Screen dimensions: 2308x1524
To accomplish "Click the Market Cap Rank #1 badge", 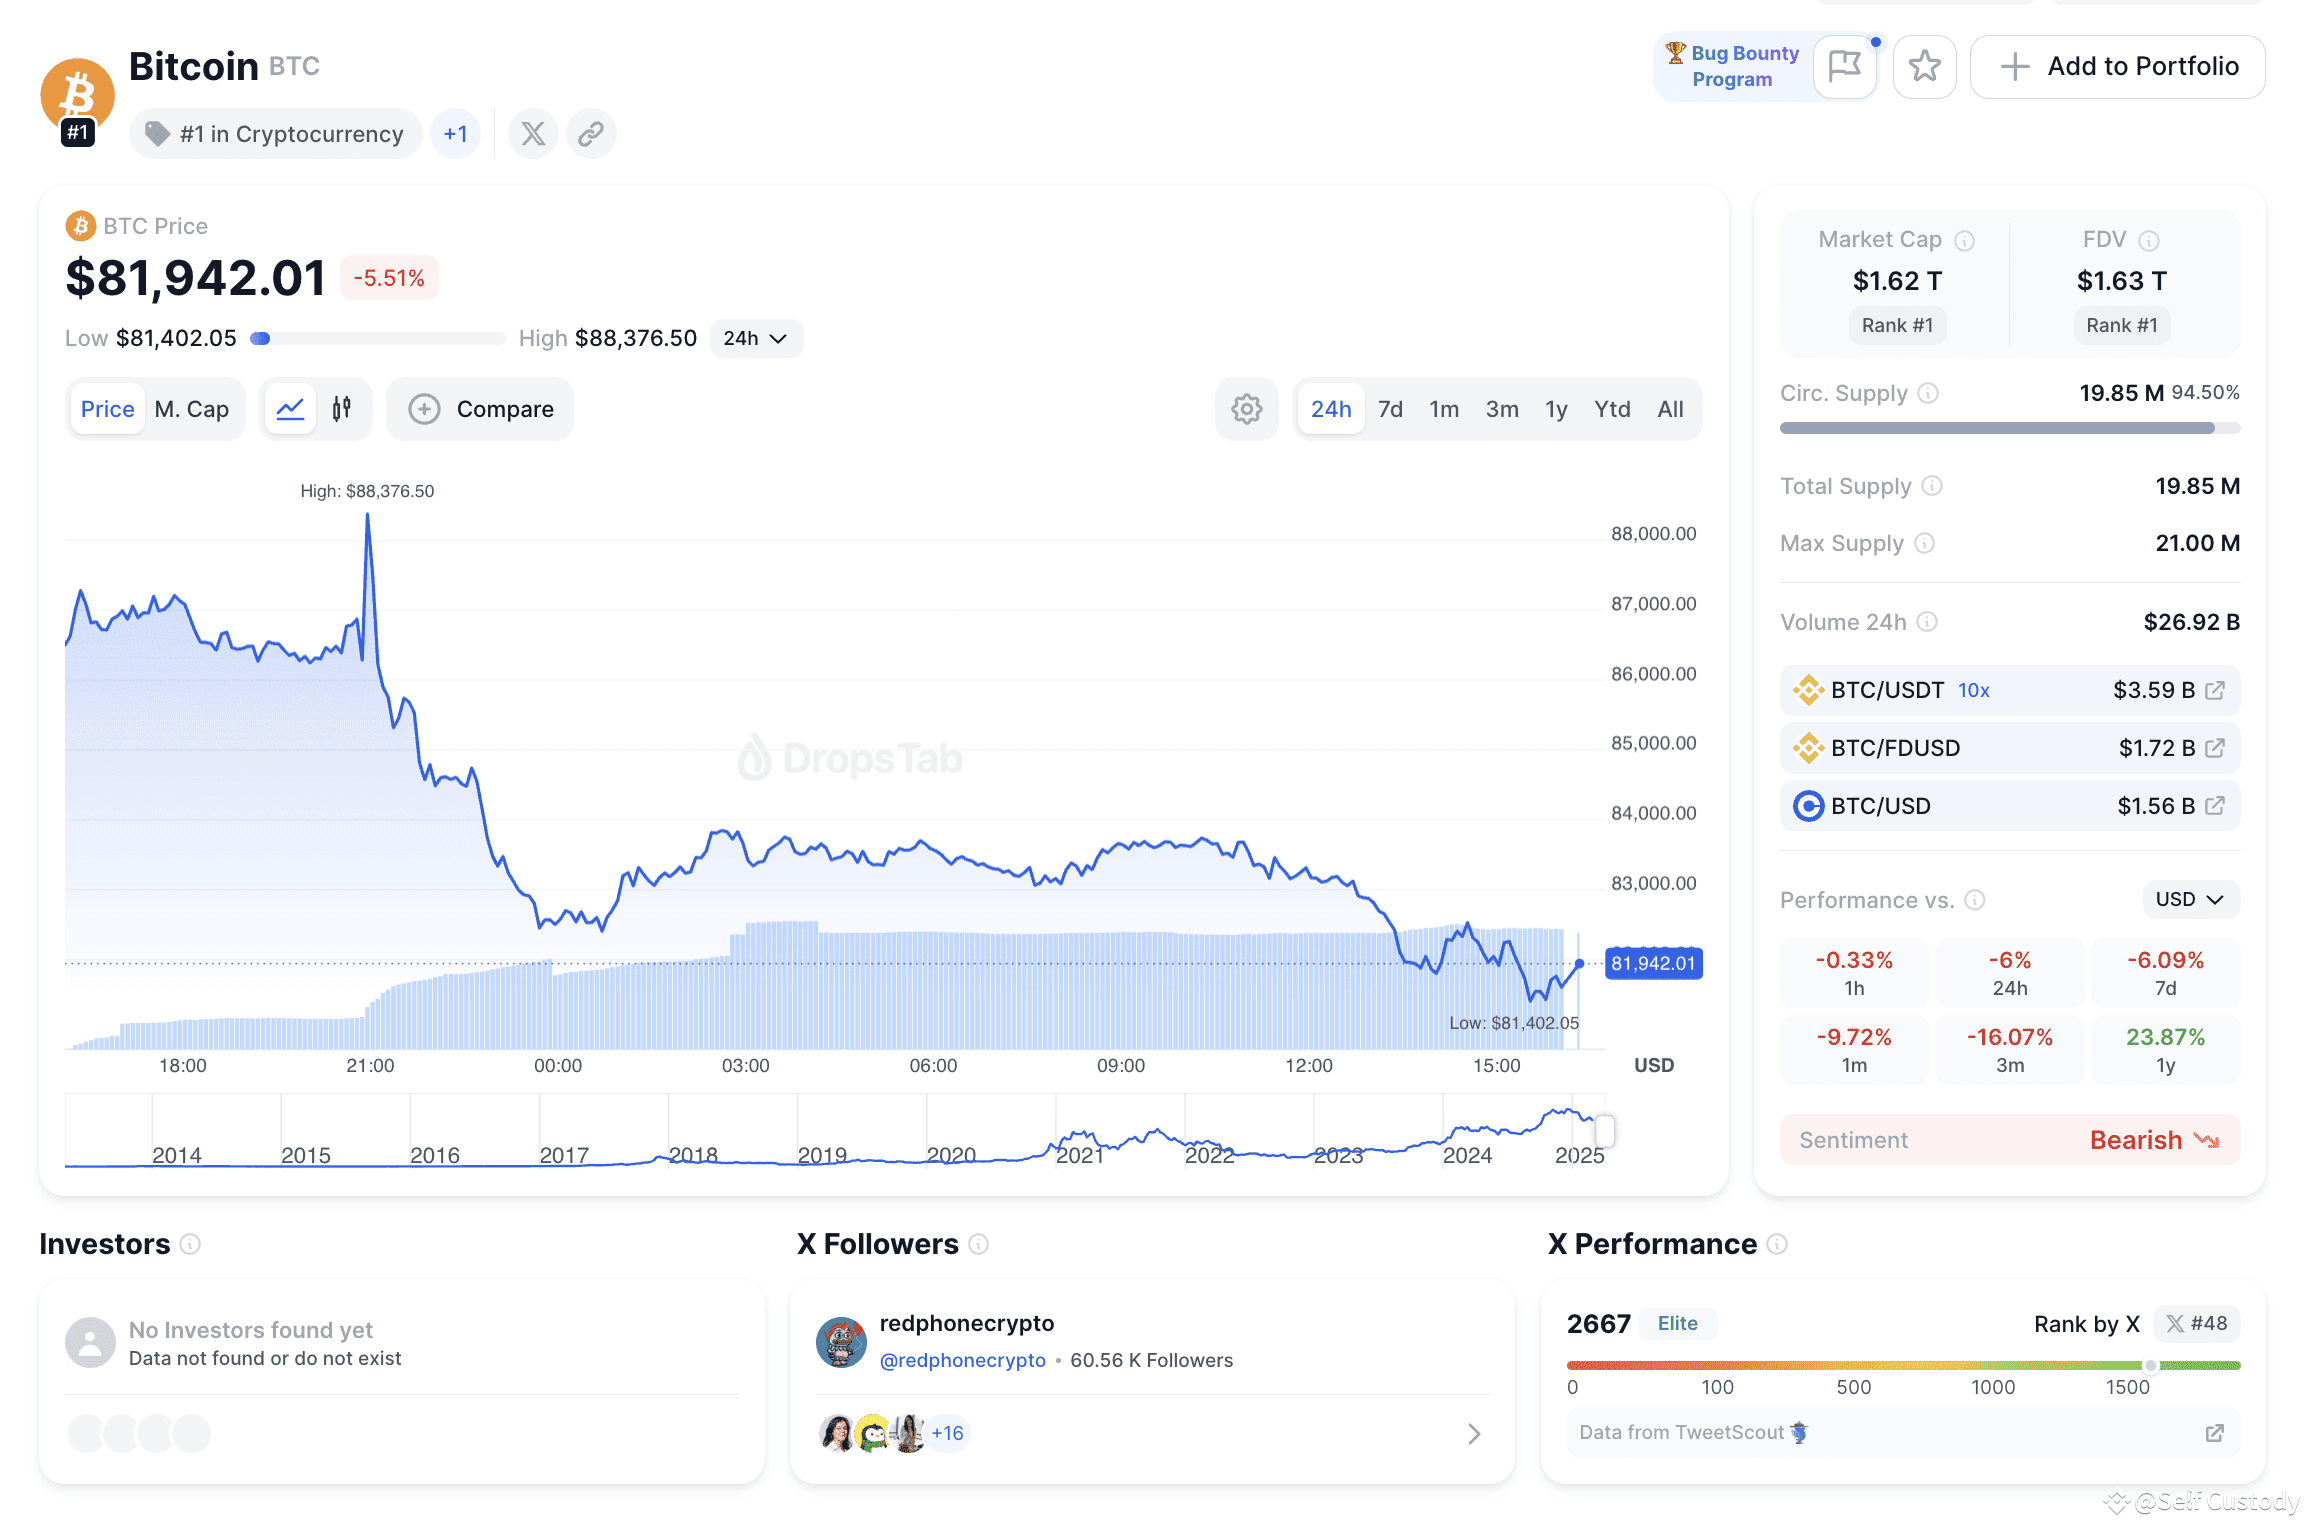I will (1897, 325).
